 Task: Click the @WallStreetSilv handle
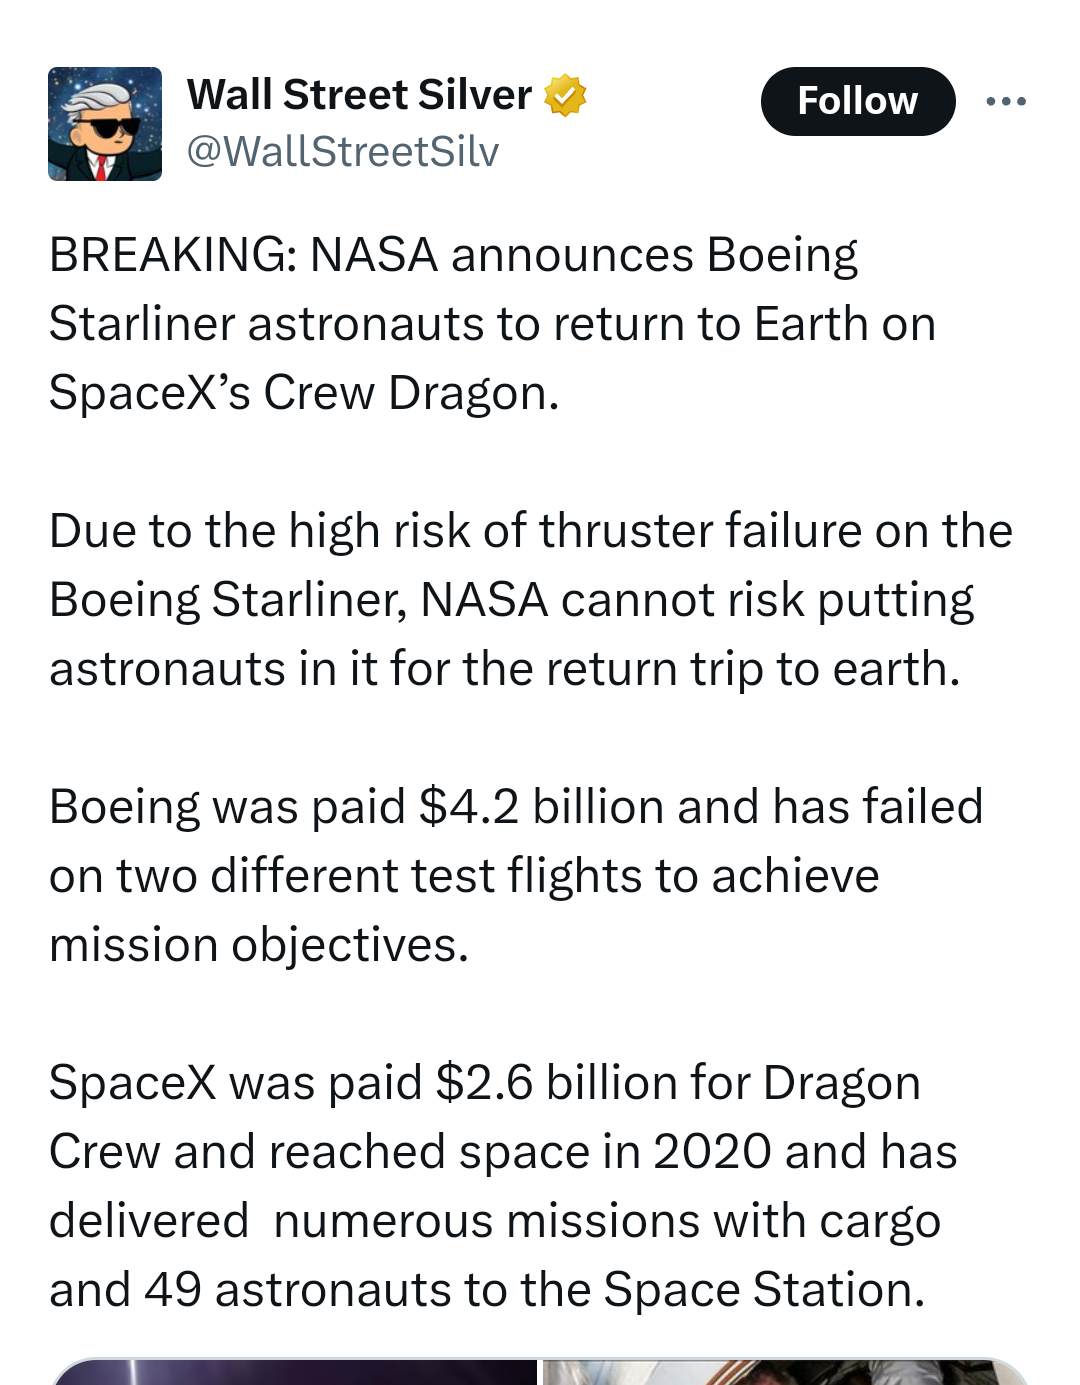[343, 152]
